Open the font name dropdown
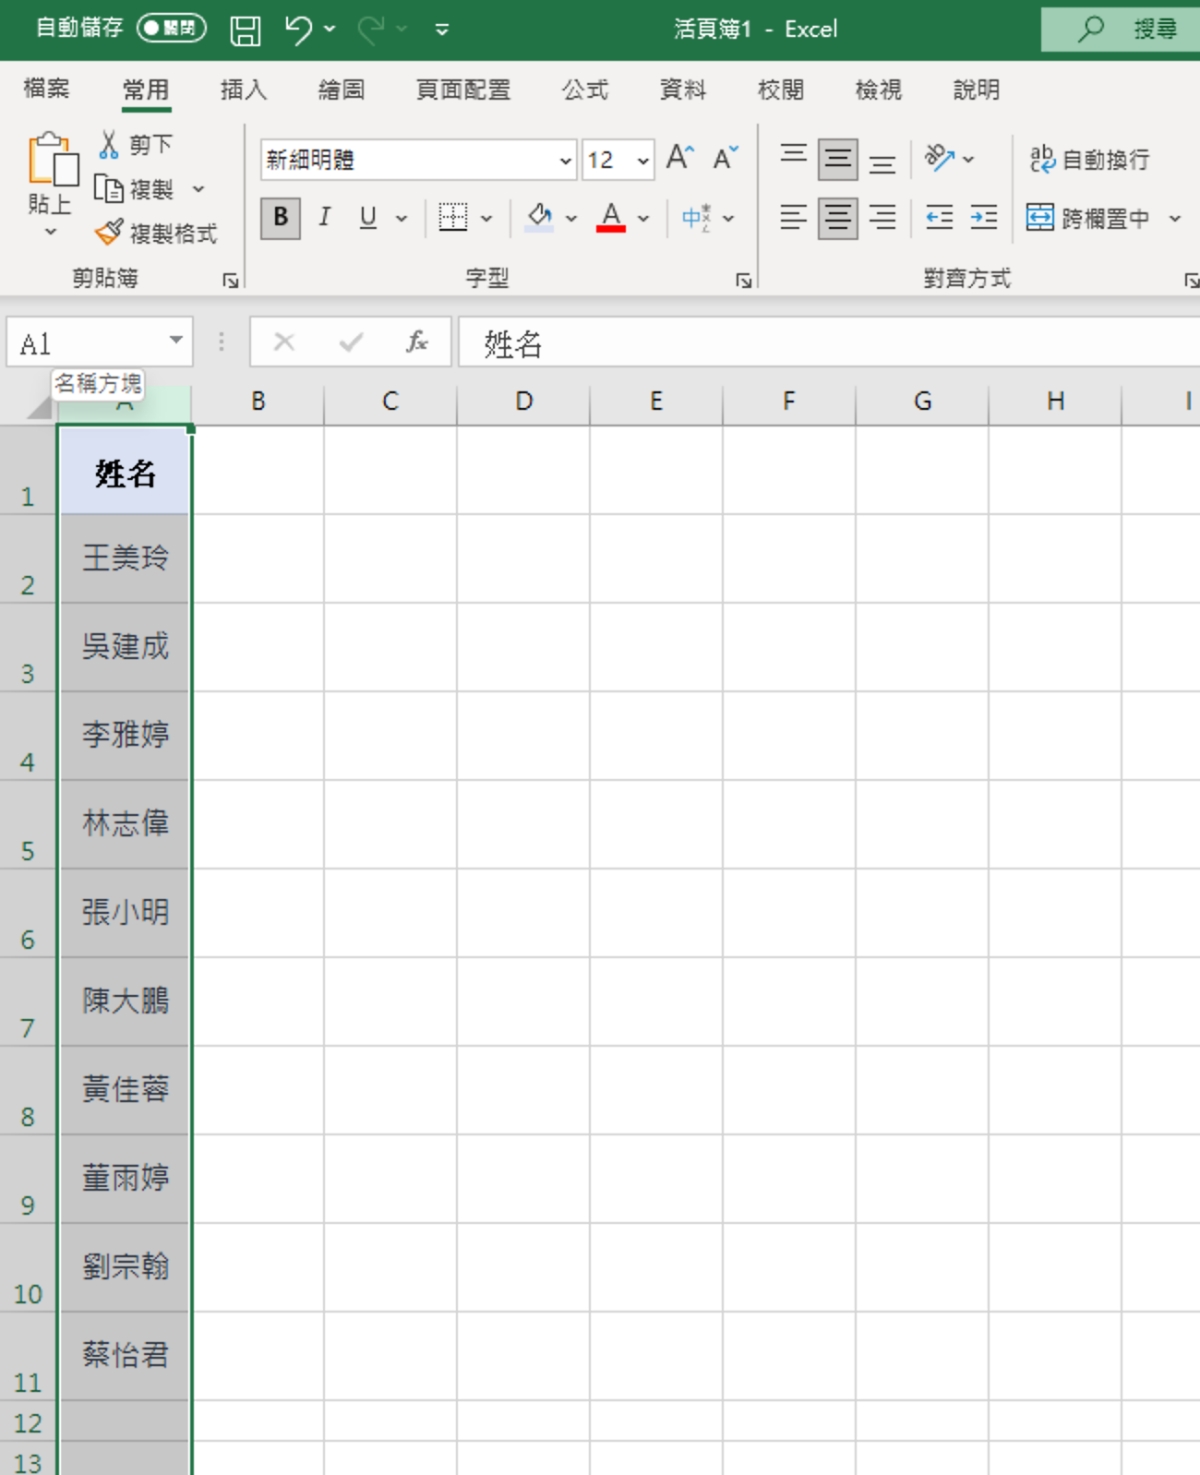This screenshot has width=1200, height=1475. click(565, 160)
